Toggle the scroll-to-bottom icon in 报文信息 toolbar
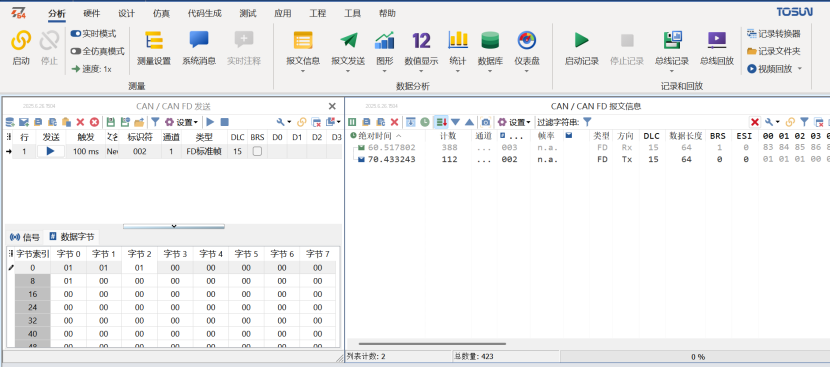 411,122
